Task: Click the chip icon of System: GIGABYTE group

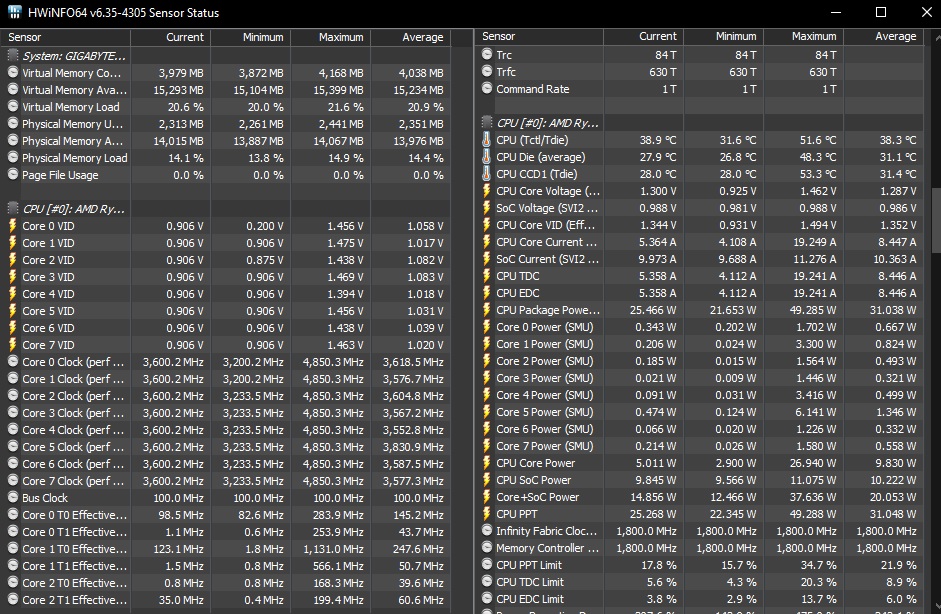Action: pyautogui.click(x=13, y=56)
